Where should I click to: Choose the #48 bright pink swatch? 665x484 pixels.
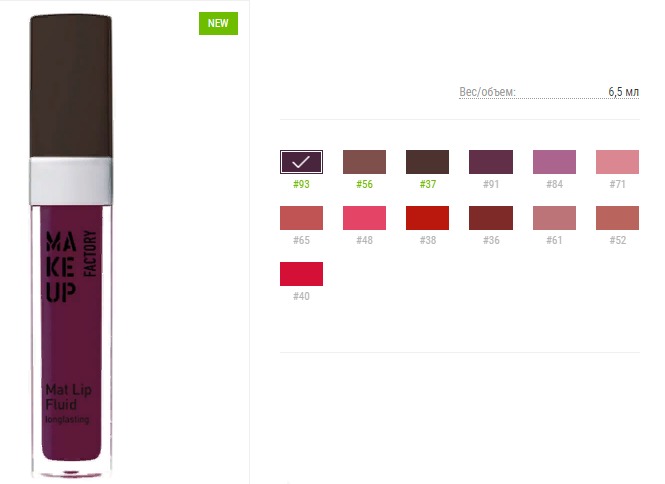pyautogui.click(x=364, y=218)
